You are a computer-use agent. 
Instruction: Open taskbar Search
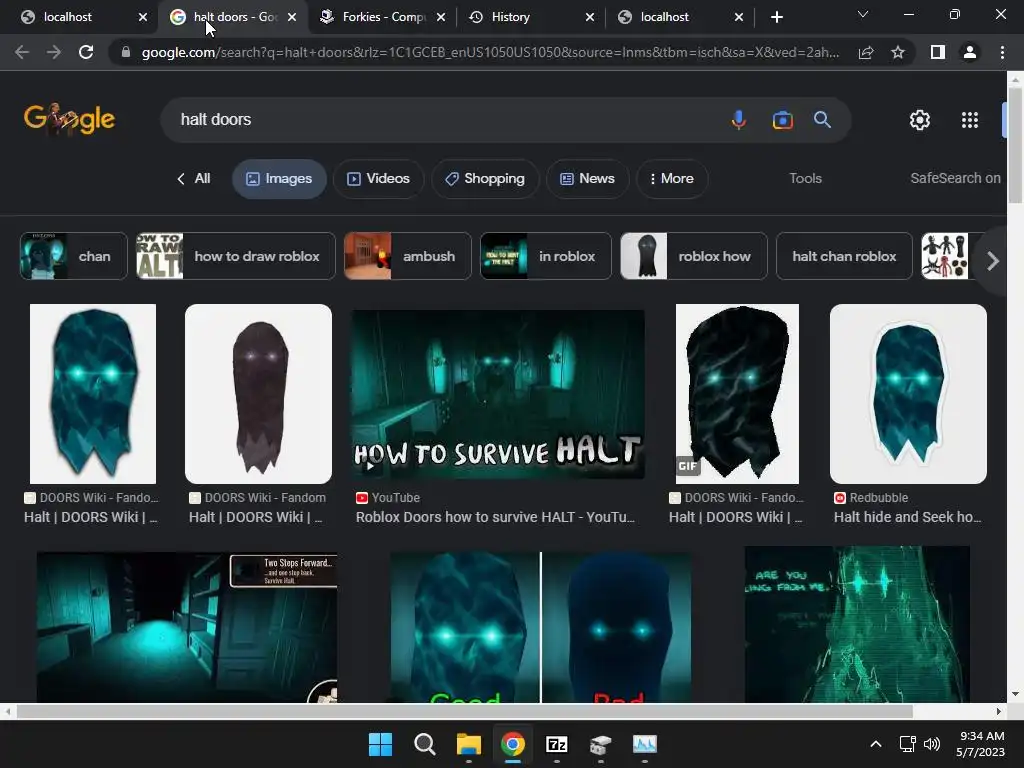(424, 744)
